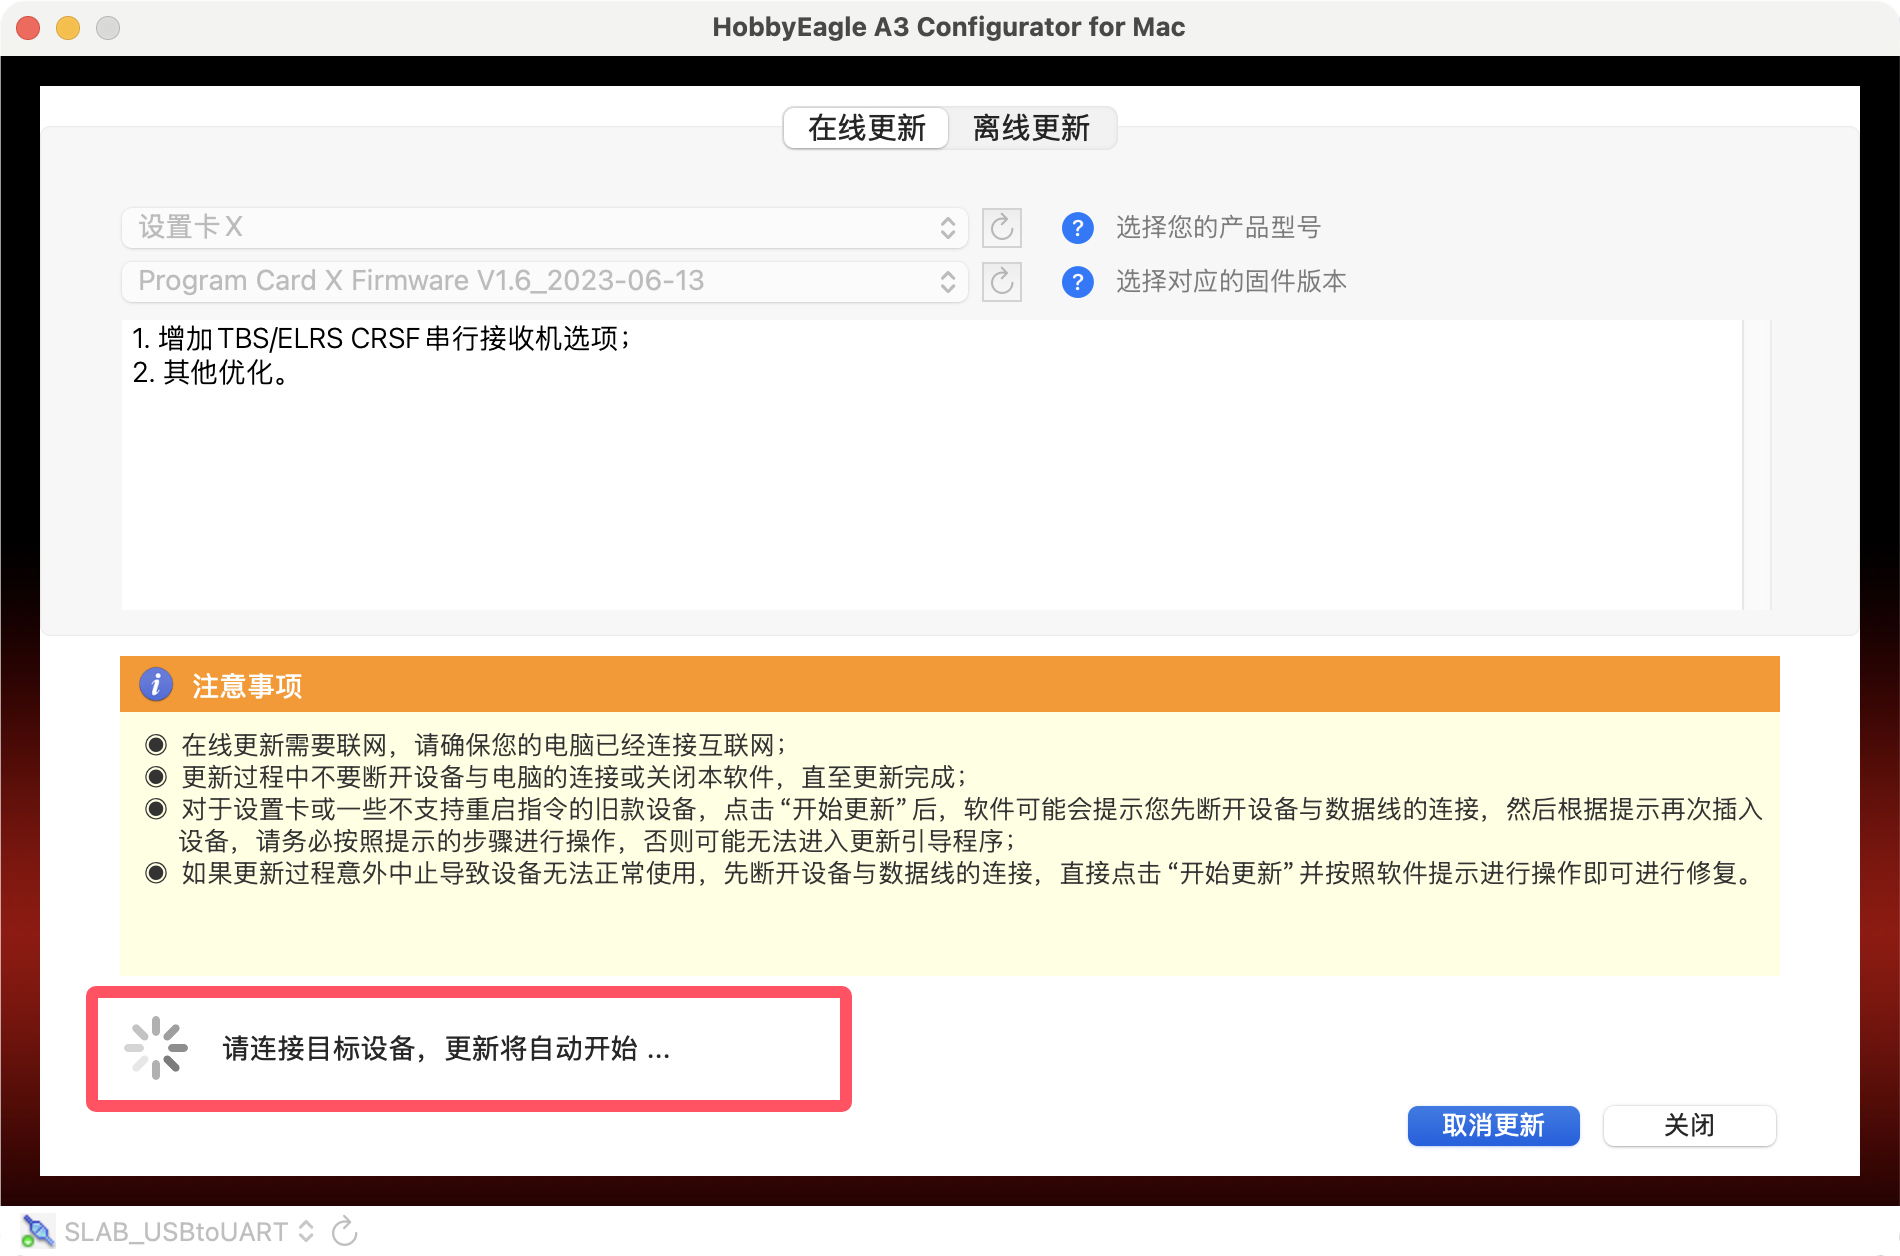Minimize the window with the yellow button

68,28
